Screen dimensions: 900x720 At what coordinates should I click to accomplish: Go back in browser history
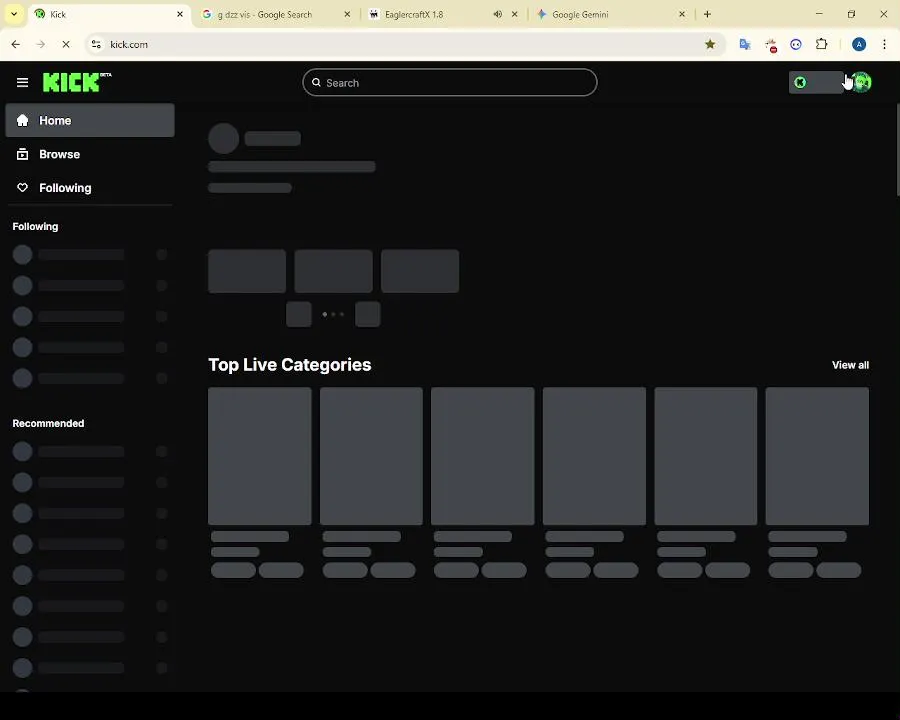click(15, 44)
